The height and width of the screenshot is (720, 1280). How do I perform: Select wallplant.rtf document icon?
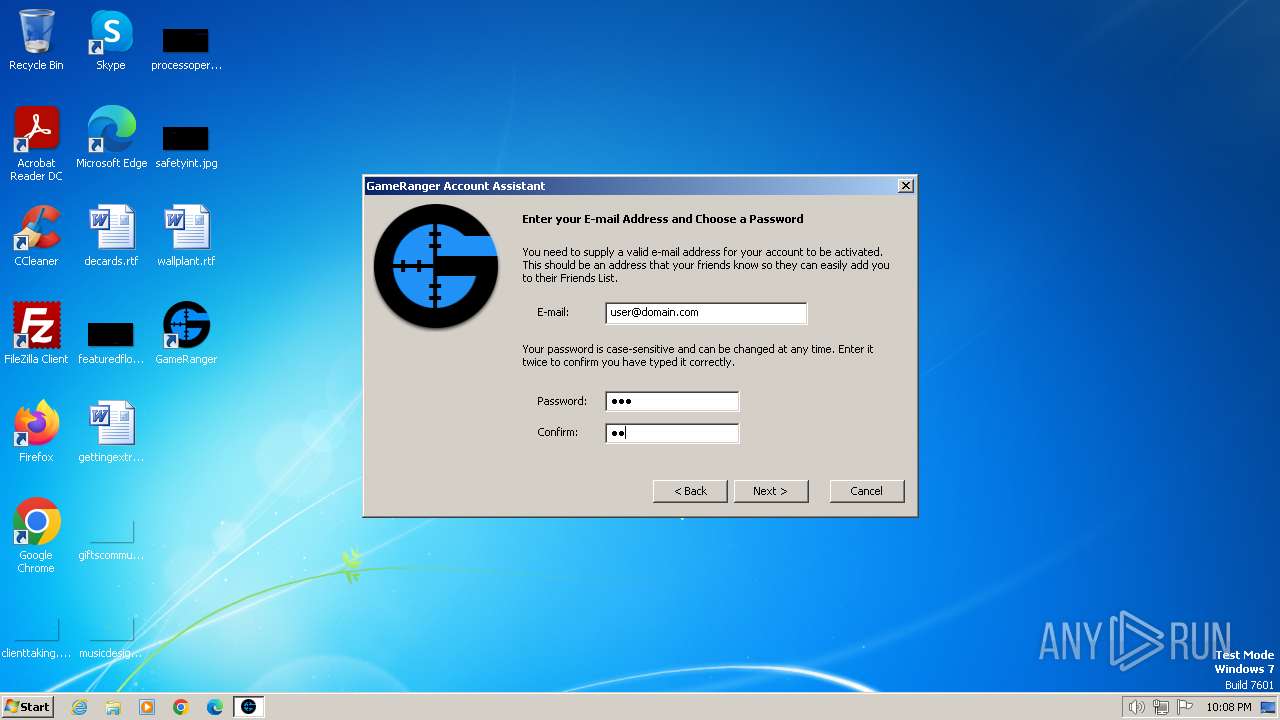point(186,236)
